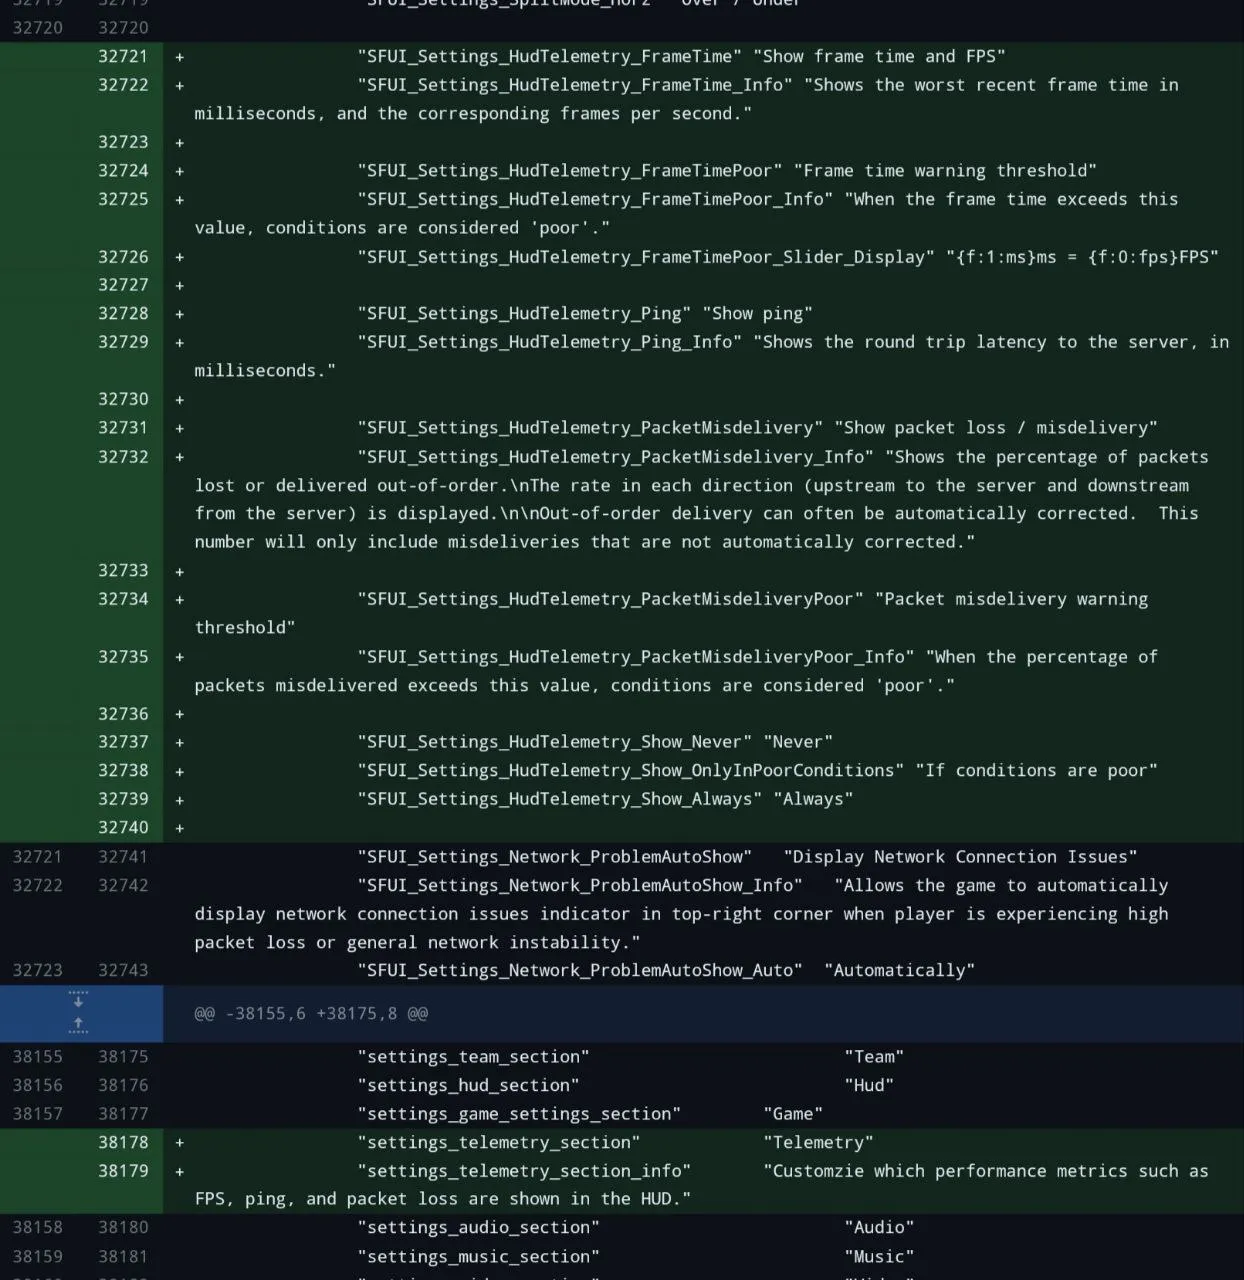Click new line number 32722
Screen dimensions: 1244x1280
coord(123,85)
